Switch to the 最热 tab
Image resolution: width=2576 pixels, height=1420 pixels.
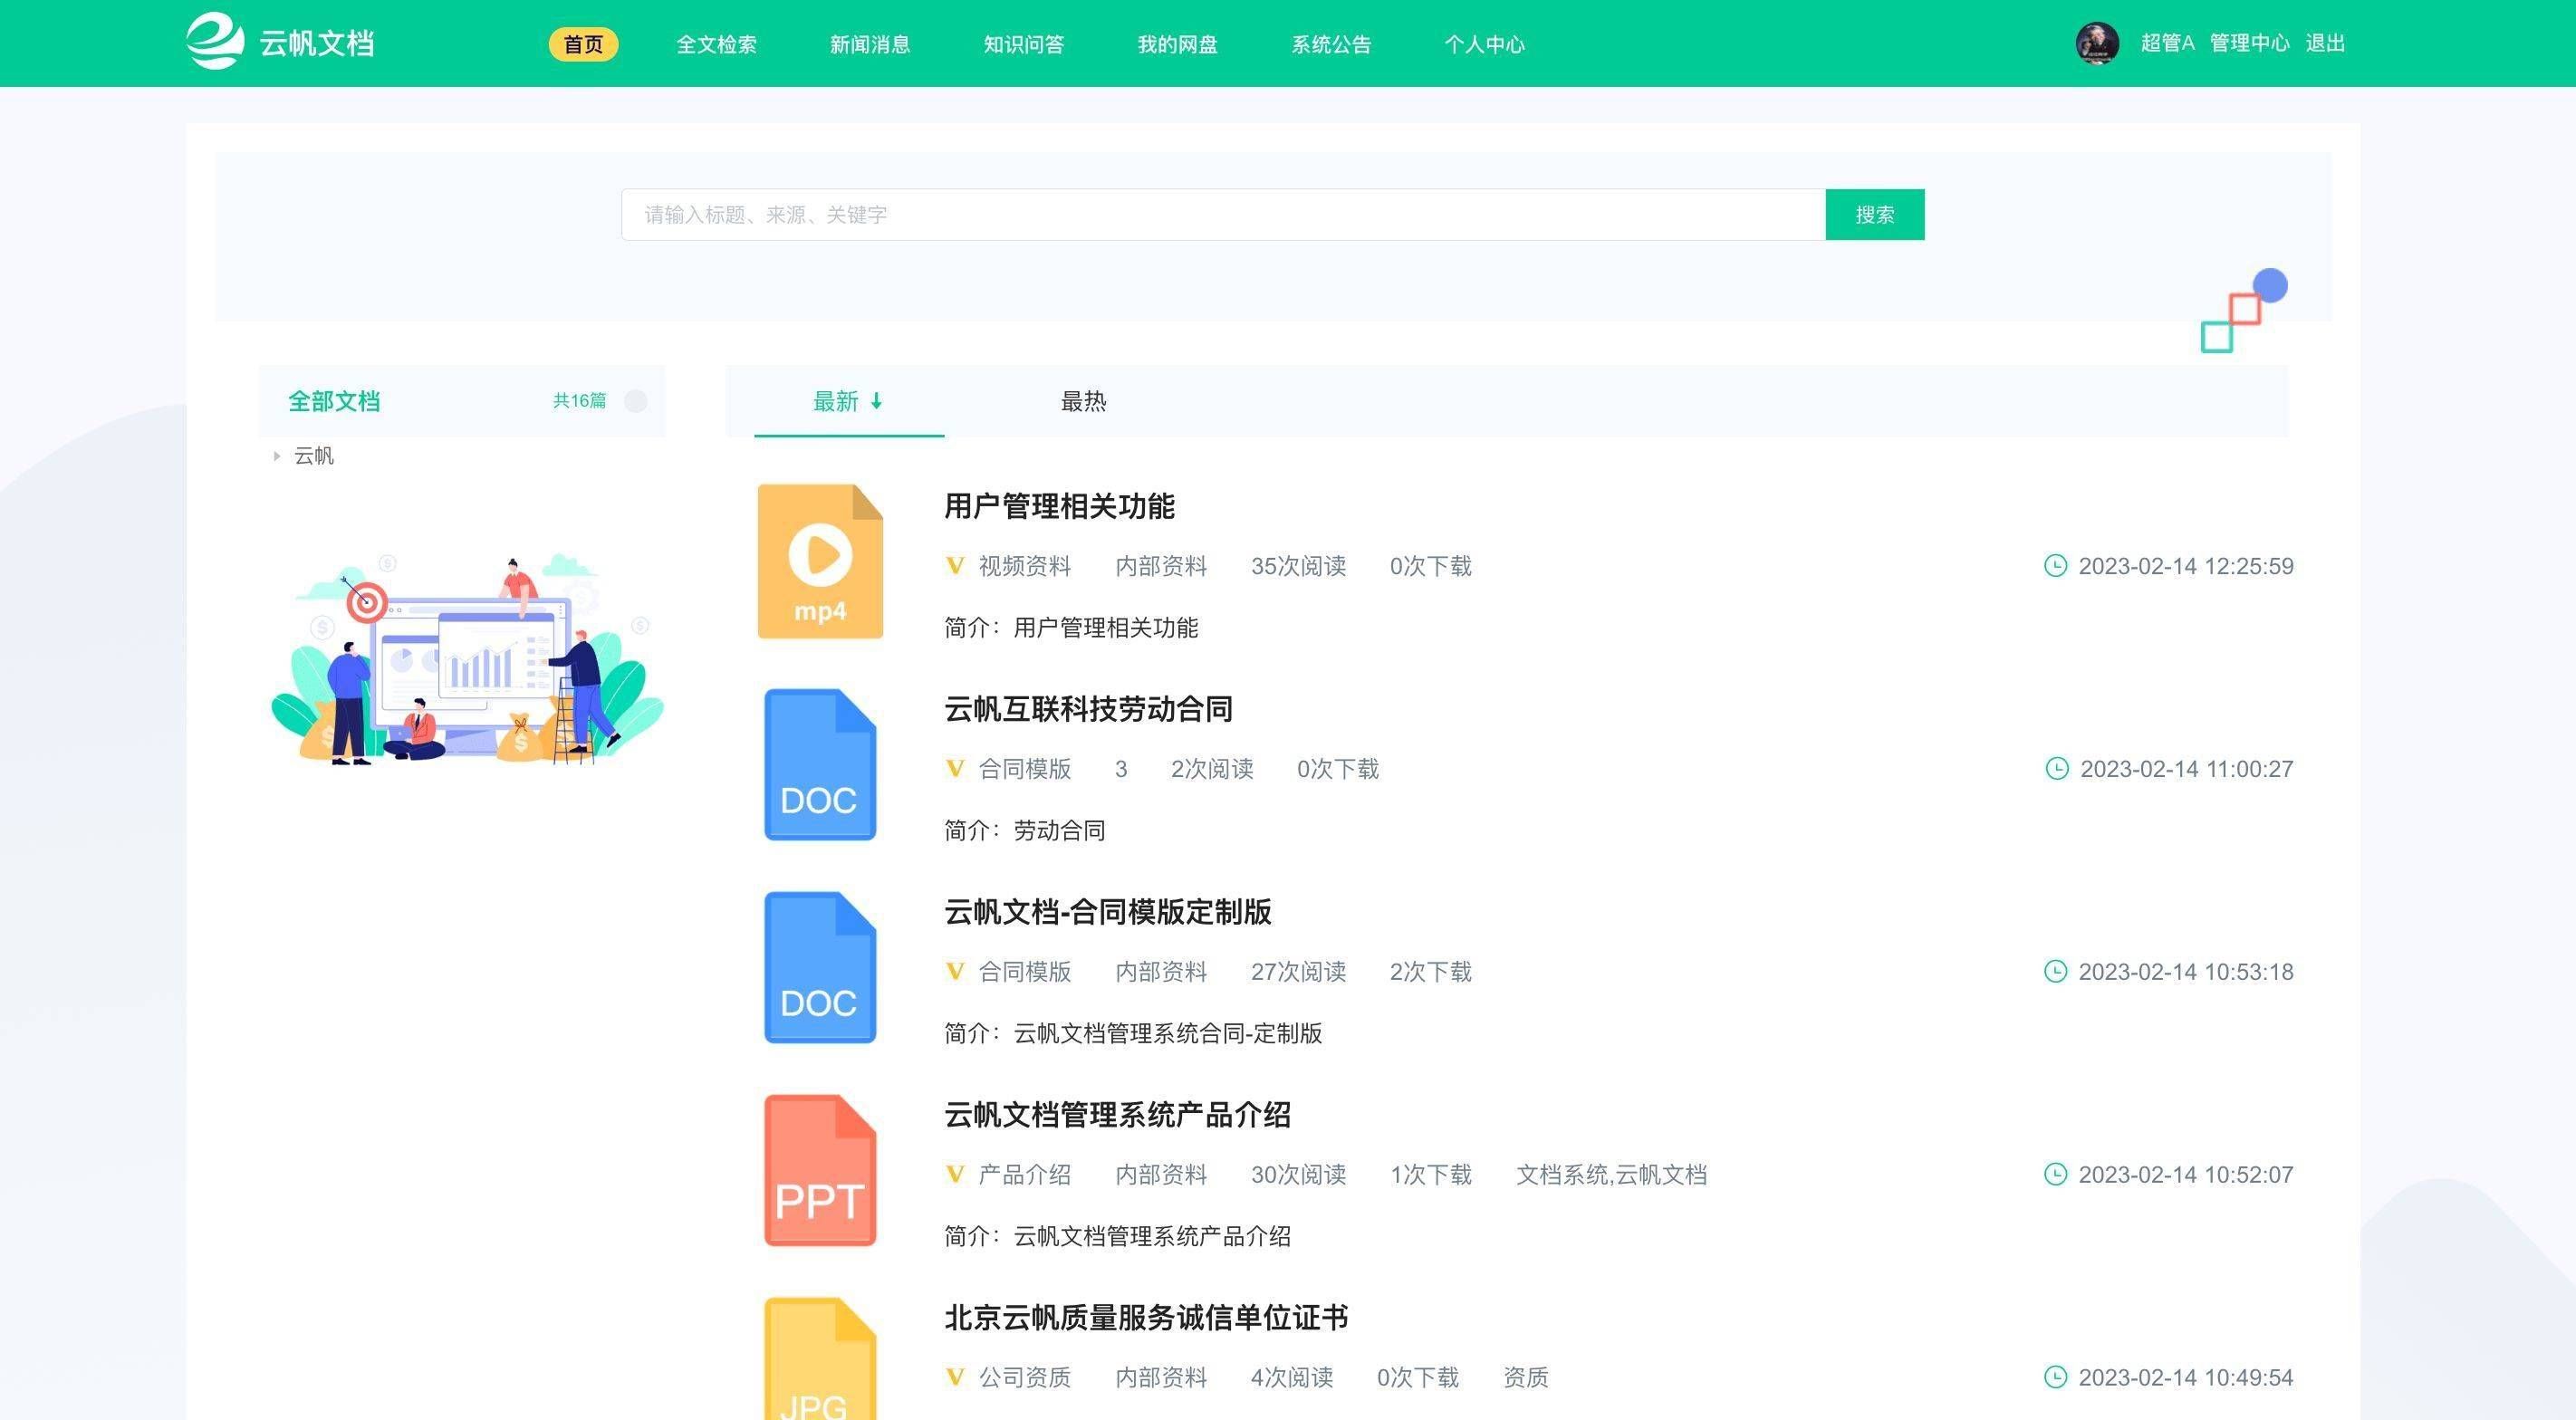pos(1083,401)
